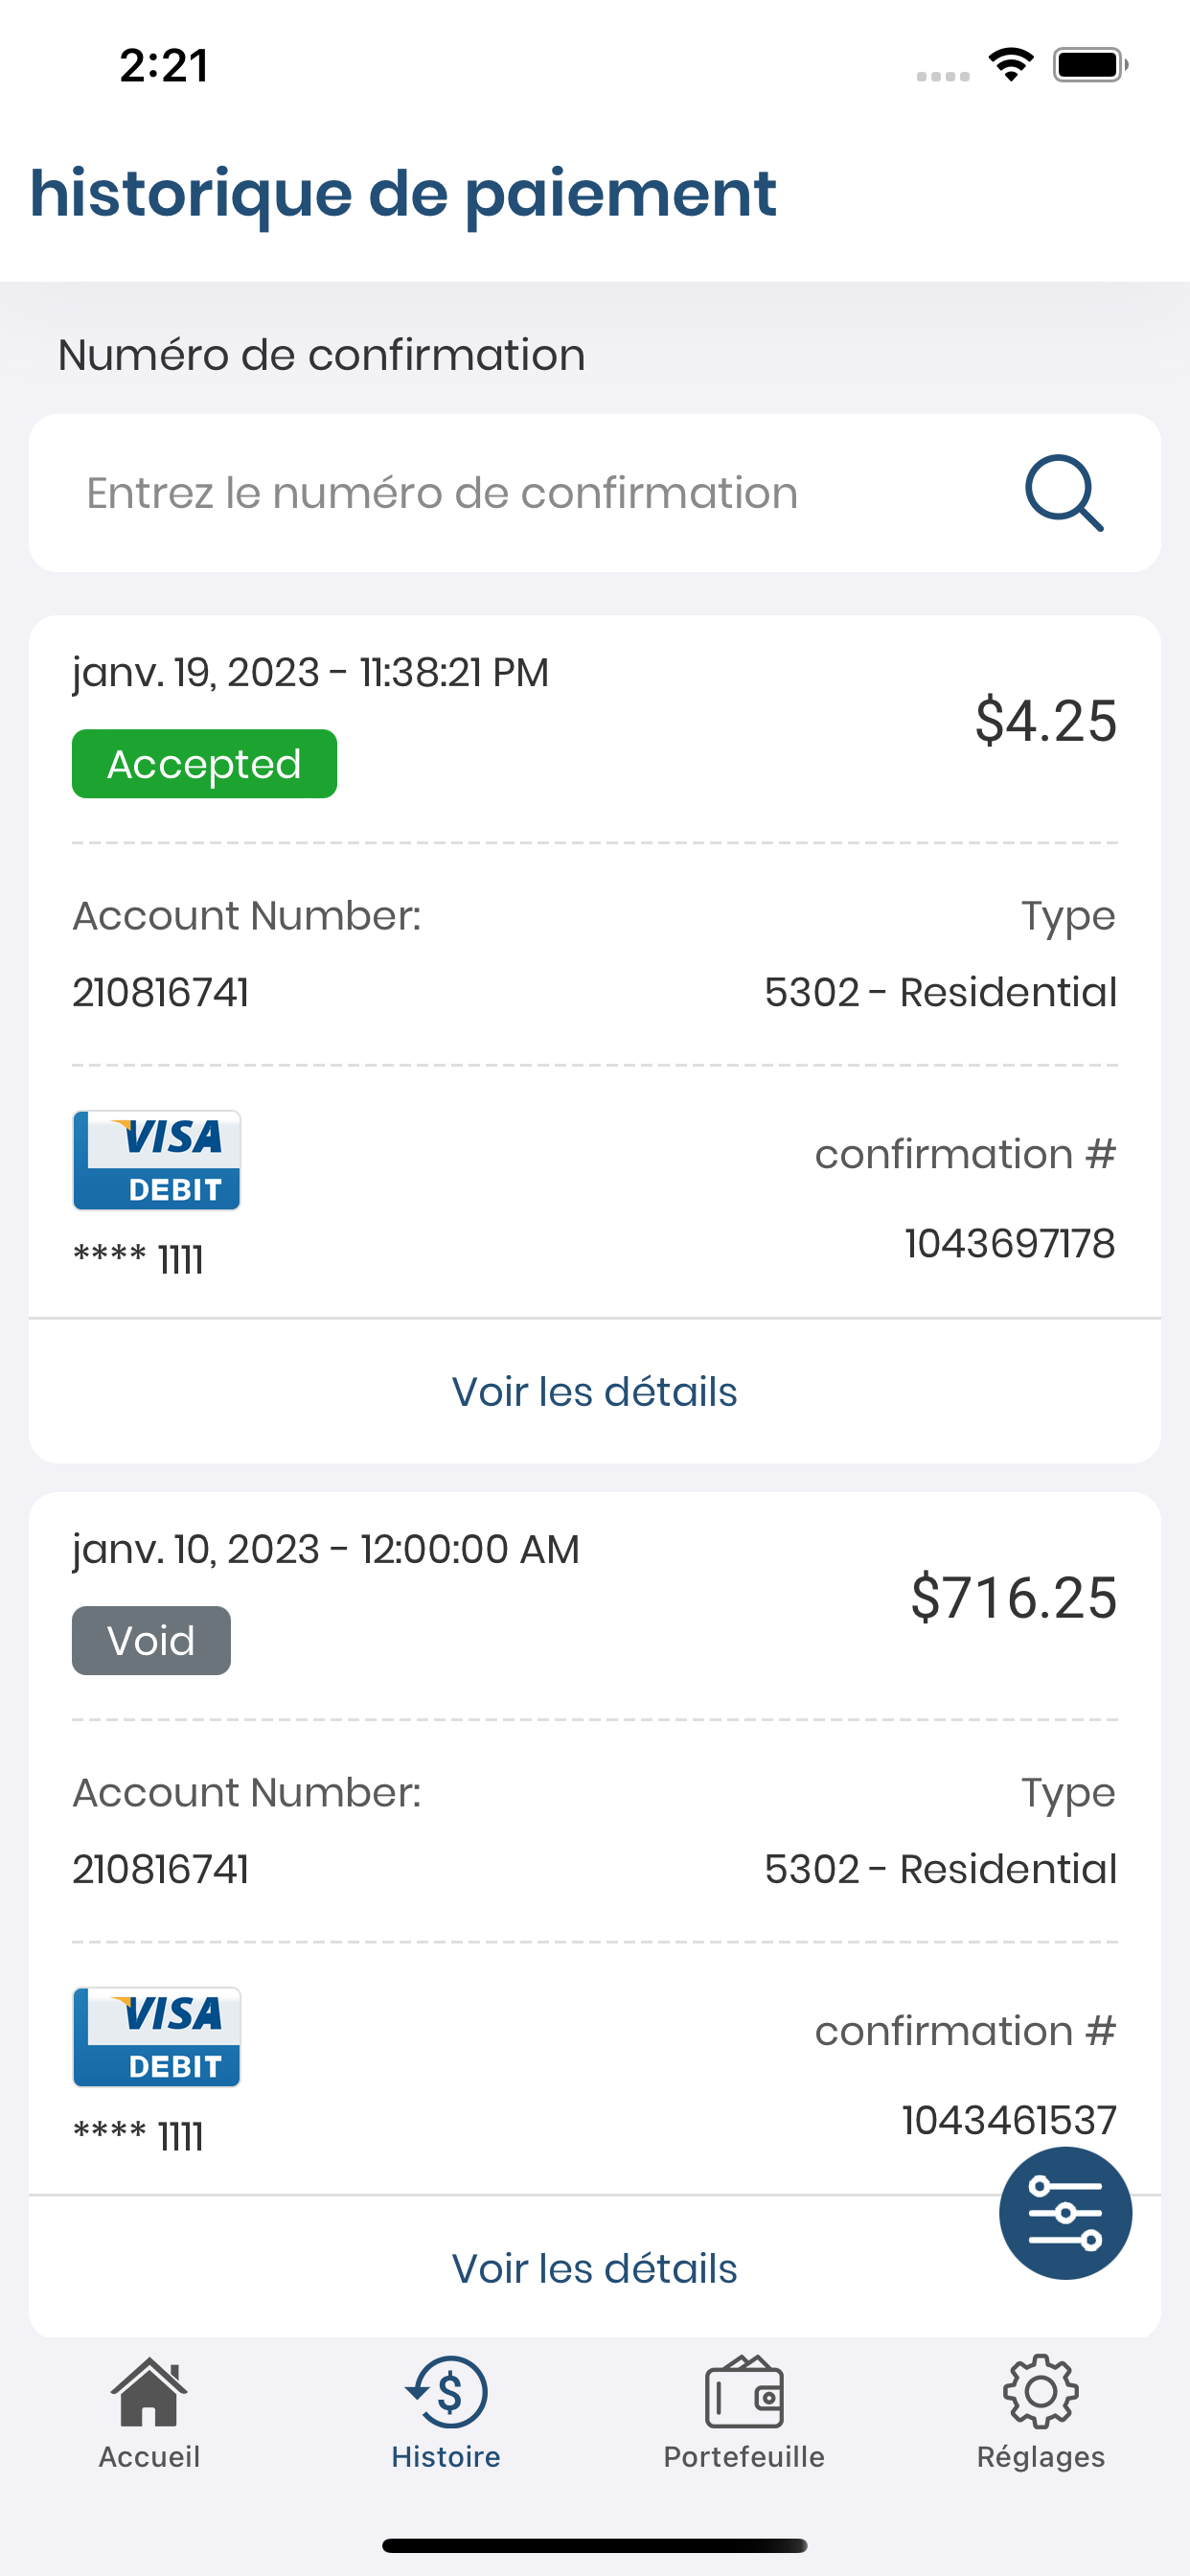Go to Accueil home tab
The height and width of the screenshot is (2576, 1190).
[x=149, y=2412]
